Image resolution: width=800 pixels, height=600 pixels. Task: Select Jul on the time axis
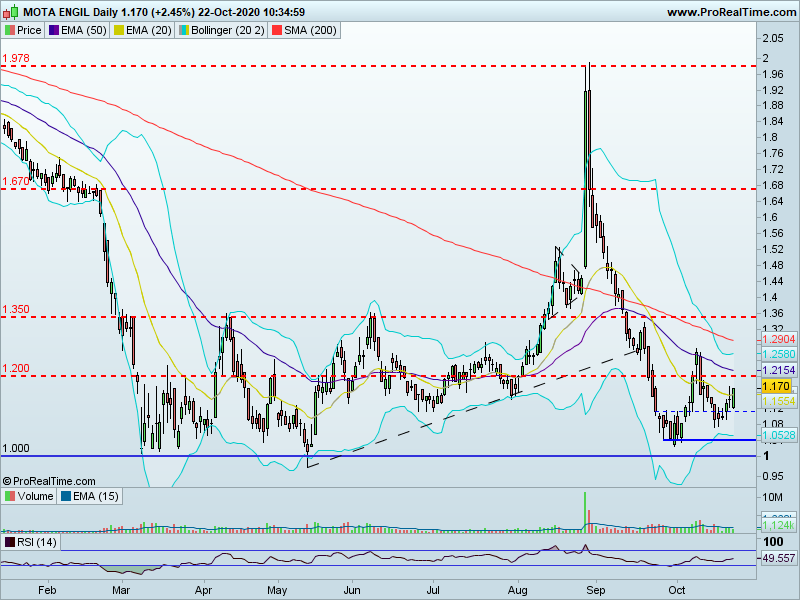click(433, 590)
